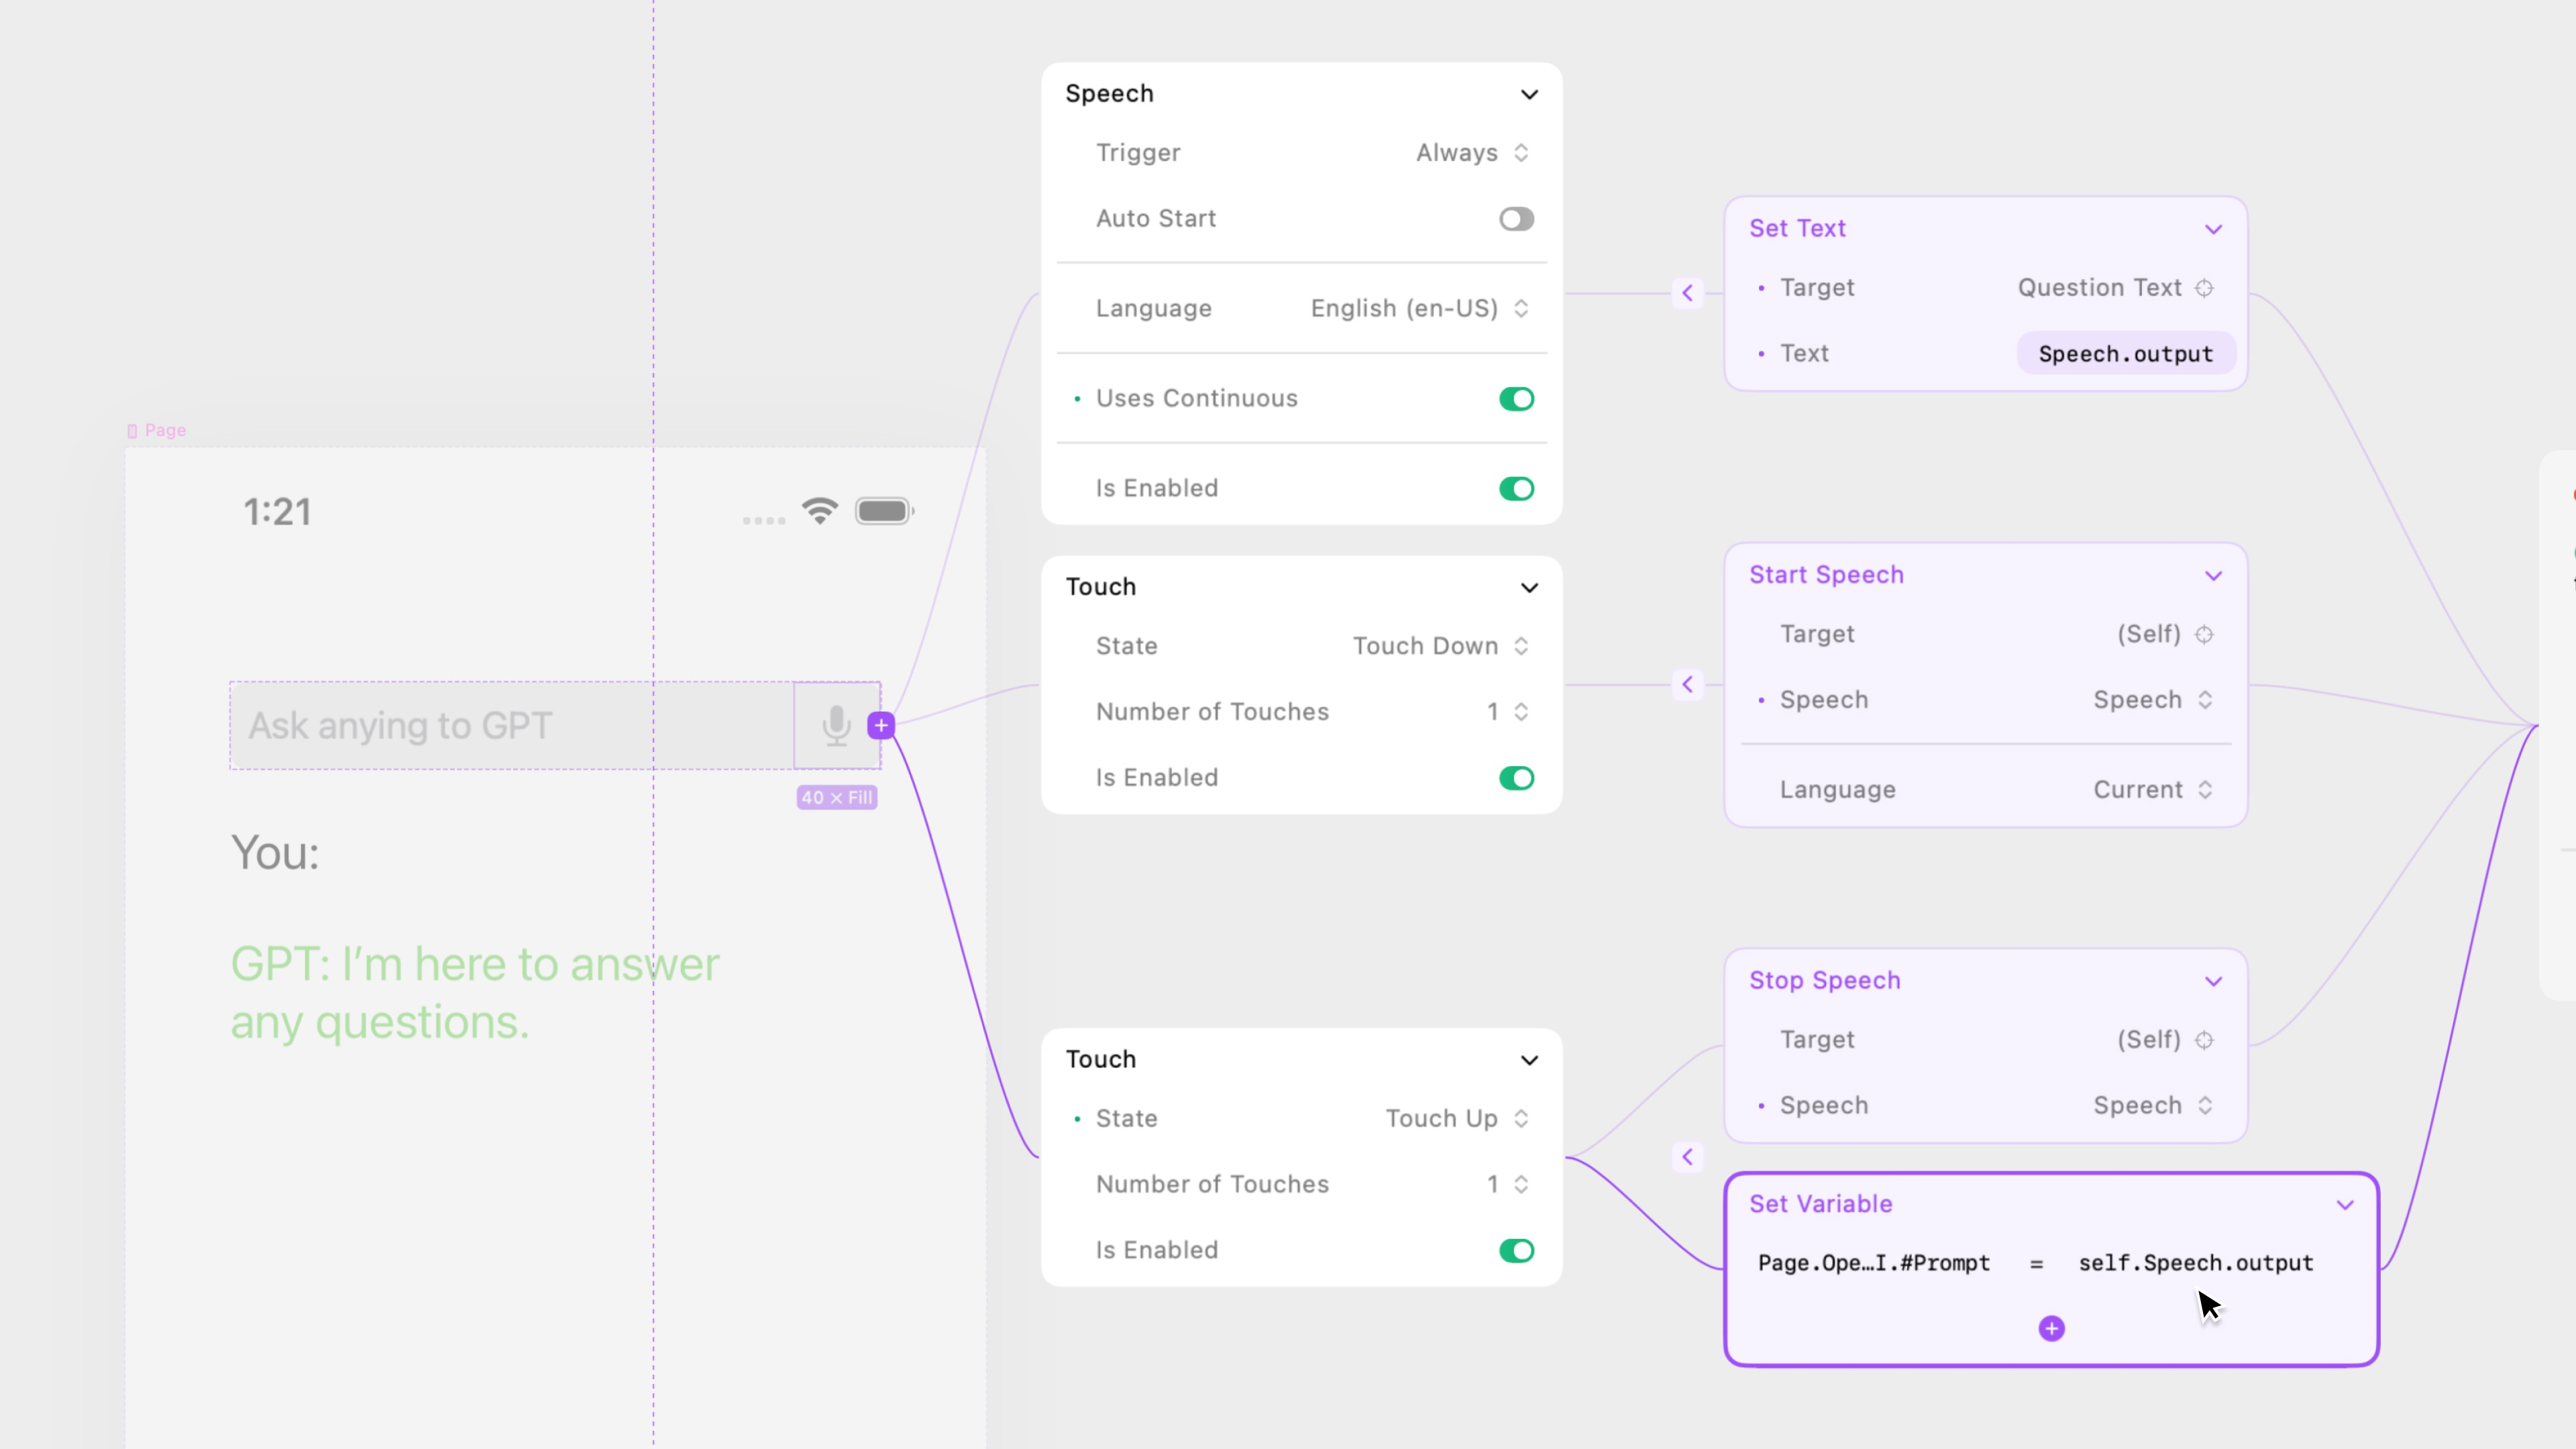The image size is (2576, 1449).
Task: Turn off Speech Is Enabled toggle
Action: (1516, 489)
